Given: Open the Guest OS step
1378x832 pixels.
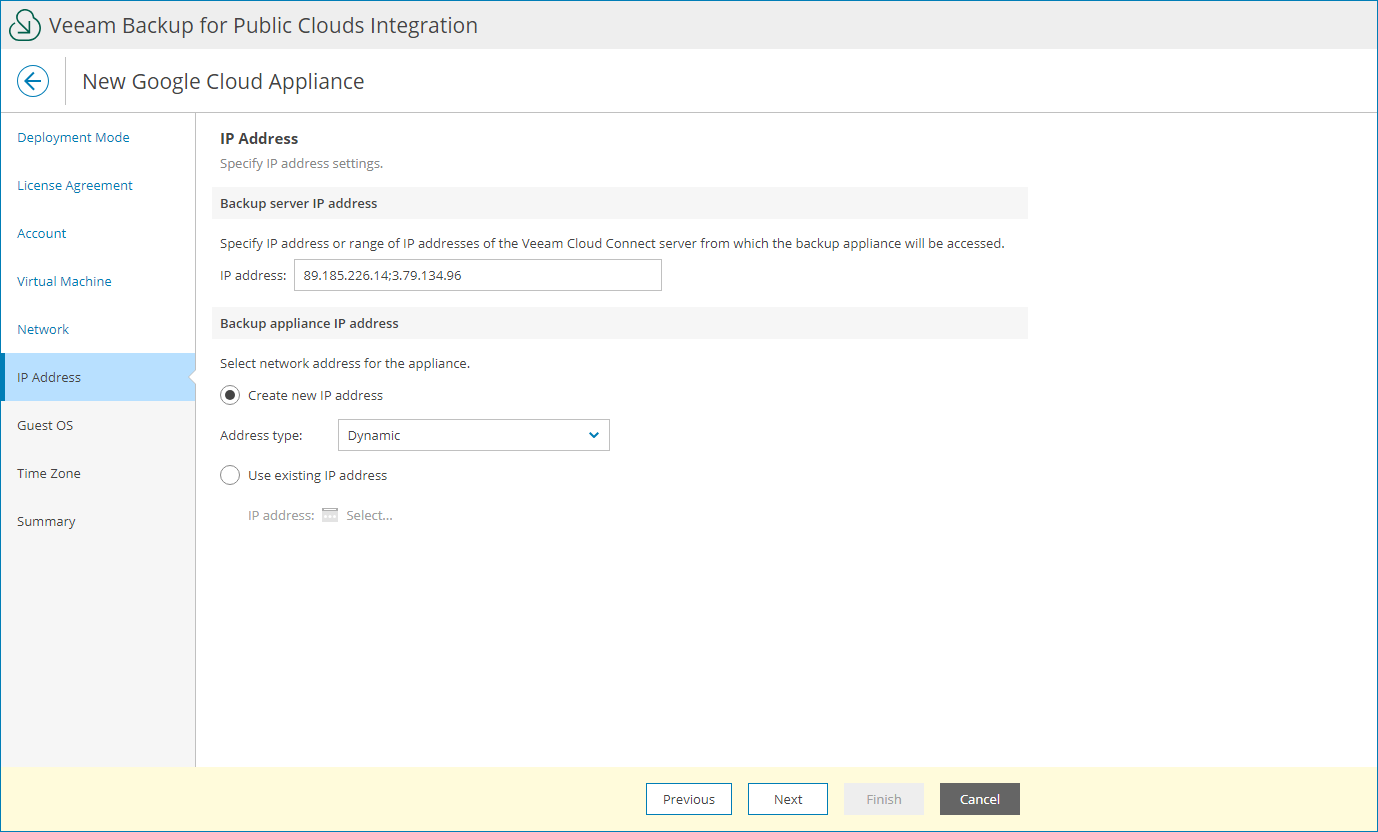Looking at the screenshot, I should pyautogui.click(x=45, y=425).
